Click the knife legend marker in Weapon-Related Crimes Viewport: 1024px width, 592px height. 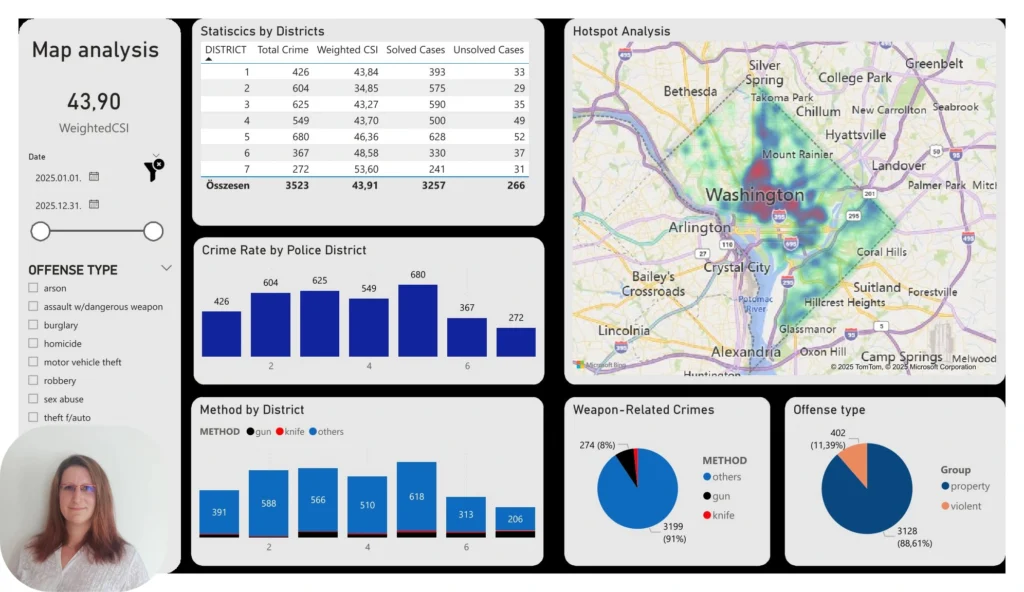tap(708, 513)
